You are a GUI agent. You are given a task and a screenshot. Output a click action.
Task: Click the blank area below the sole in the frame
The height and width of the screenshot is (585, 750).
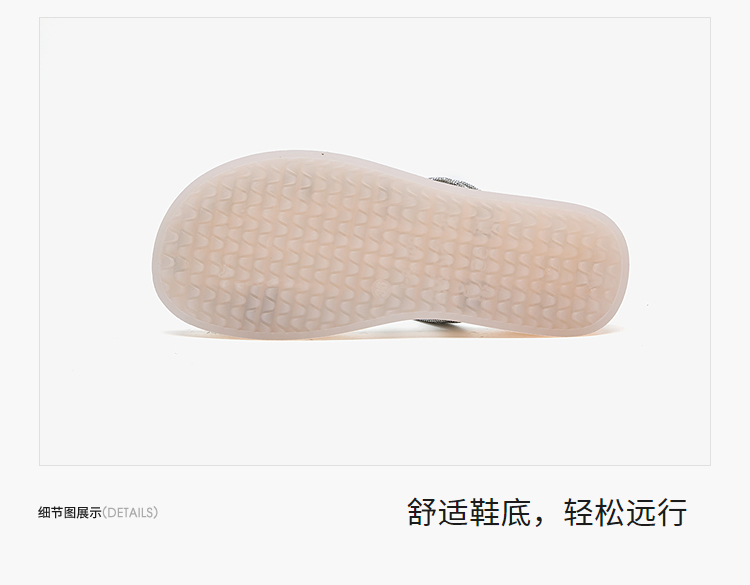coord(375,404)
